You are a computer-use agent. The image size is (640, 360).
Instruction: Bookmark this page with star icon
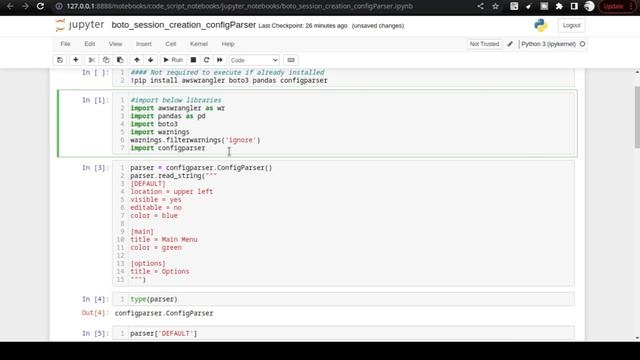496,6
